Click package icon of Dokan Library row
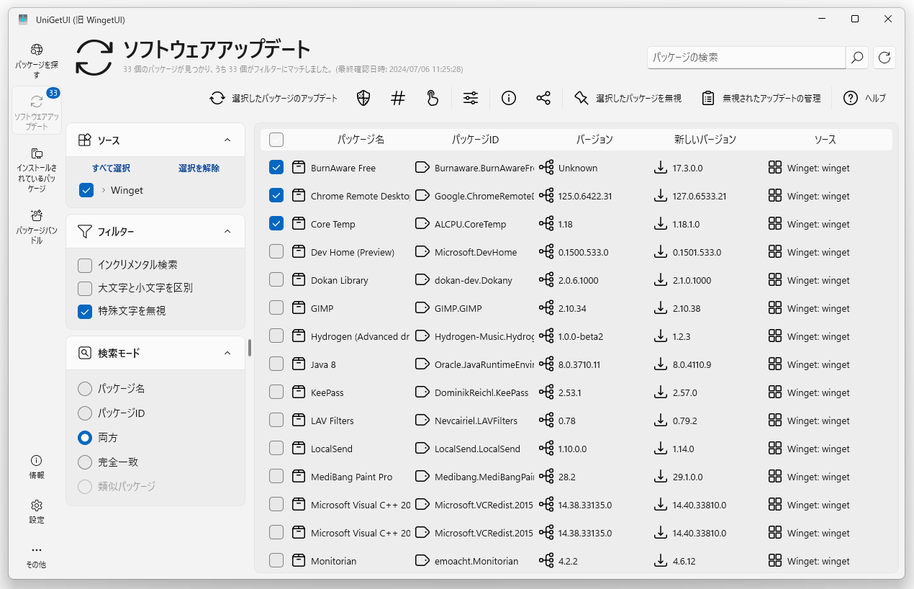The width and height of the screenshot is (914, 589). coord(298,279)
